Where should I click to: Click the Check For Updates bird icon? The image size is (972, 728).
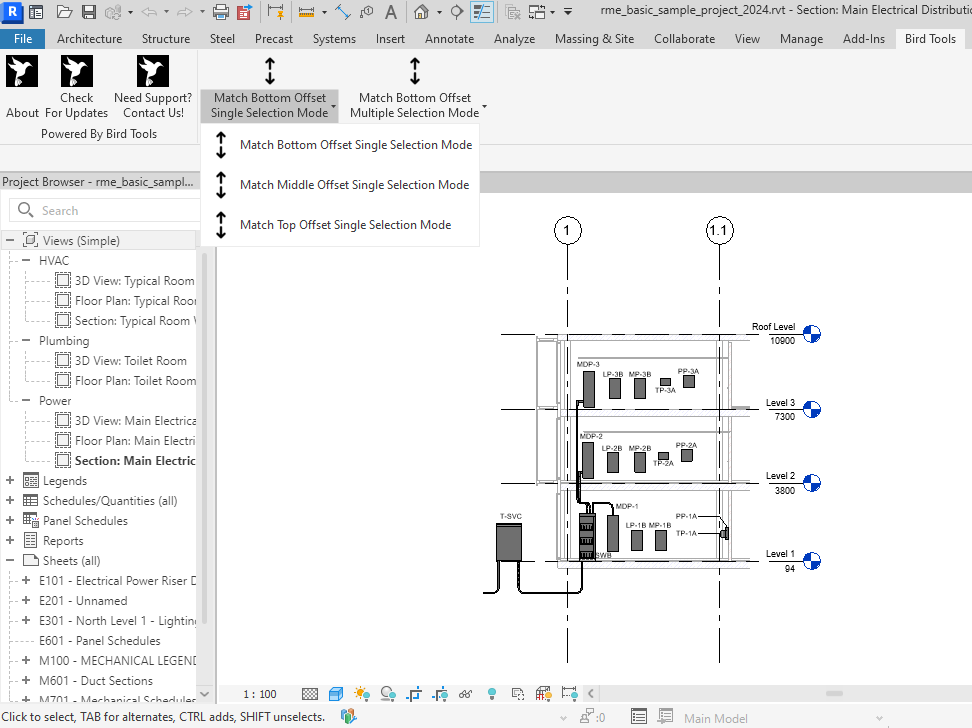coord(76,71)
